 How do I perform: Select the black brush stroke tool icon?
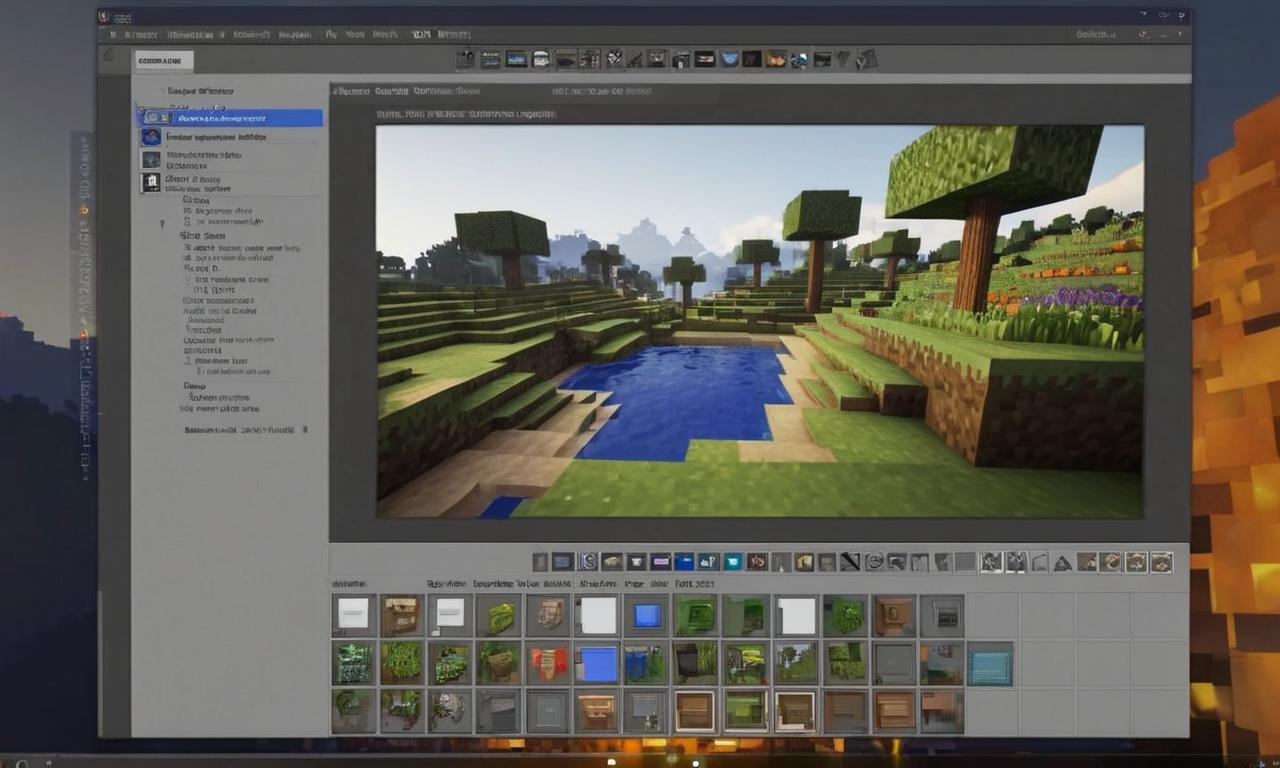pos(850,562)
